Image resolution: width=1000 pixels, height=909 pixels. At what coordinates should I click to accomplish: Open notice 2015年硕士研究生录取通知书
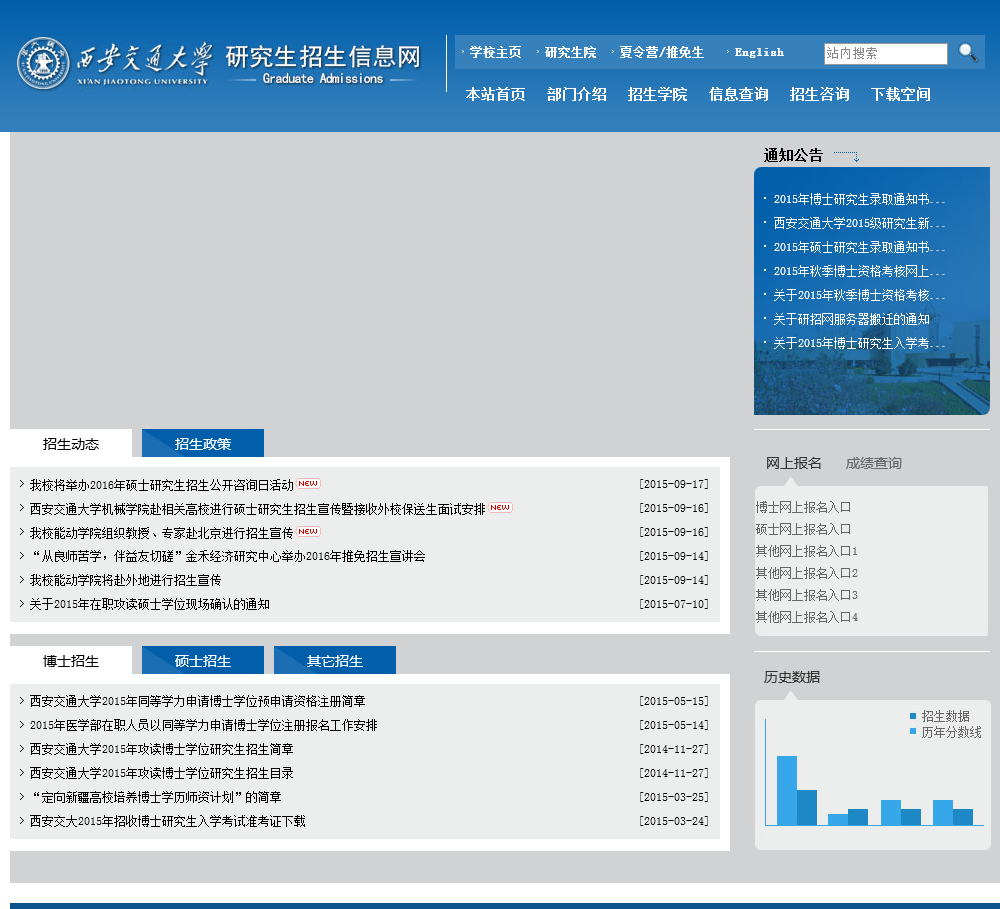tap(858, 247)
